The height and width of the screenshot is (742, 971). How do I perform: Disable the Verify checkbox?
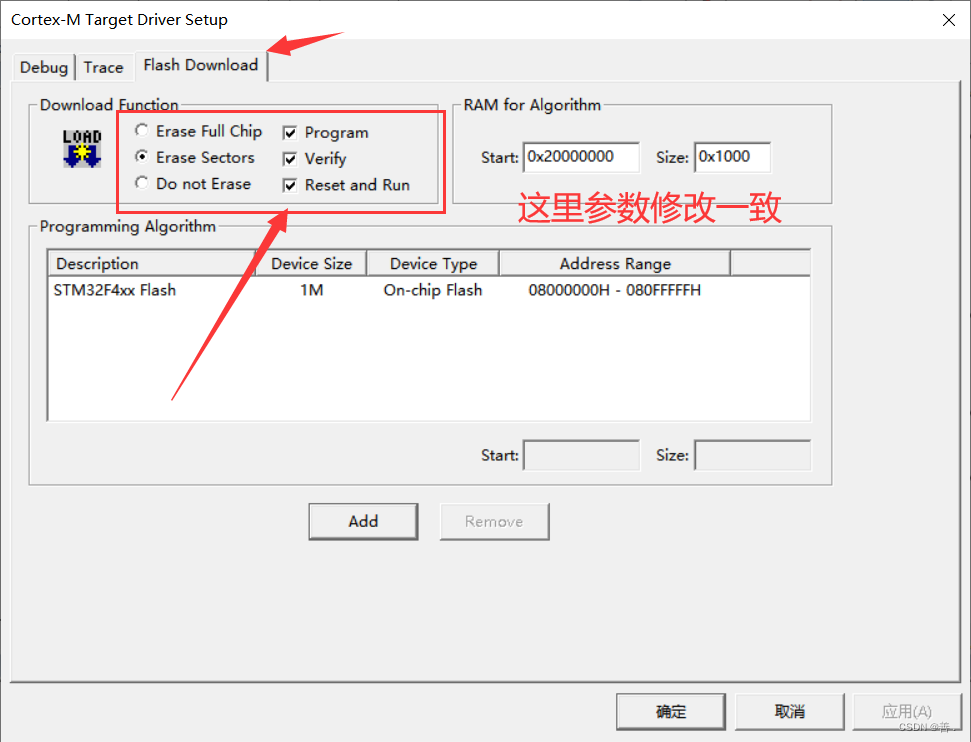(x=289, y=158)
